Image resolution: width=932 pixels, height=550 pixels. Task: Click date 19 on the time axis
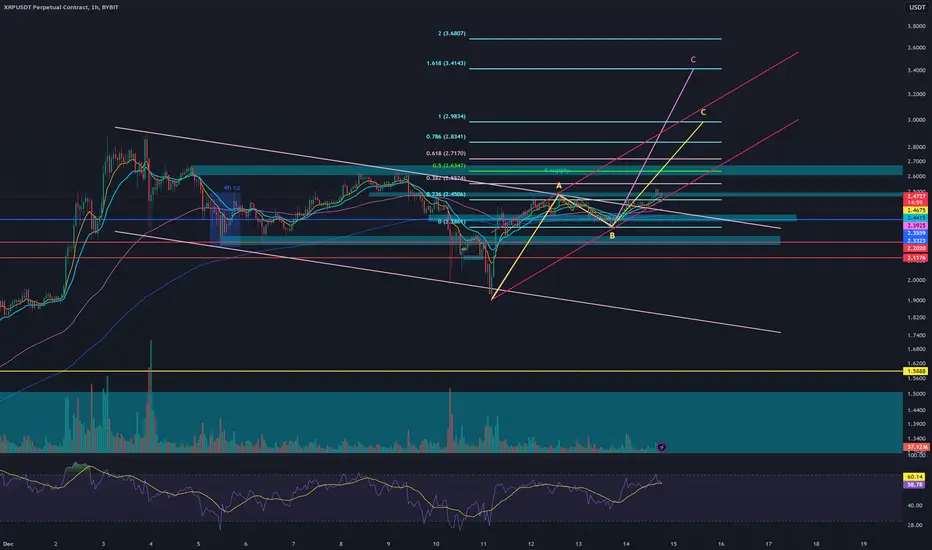pyautogui.click(x=864, y=543)
